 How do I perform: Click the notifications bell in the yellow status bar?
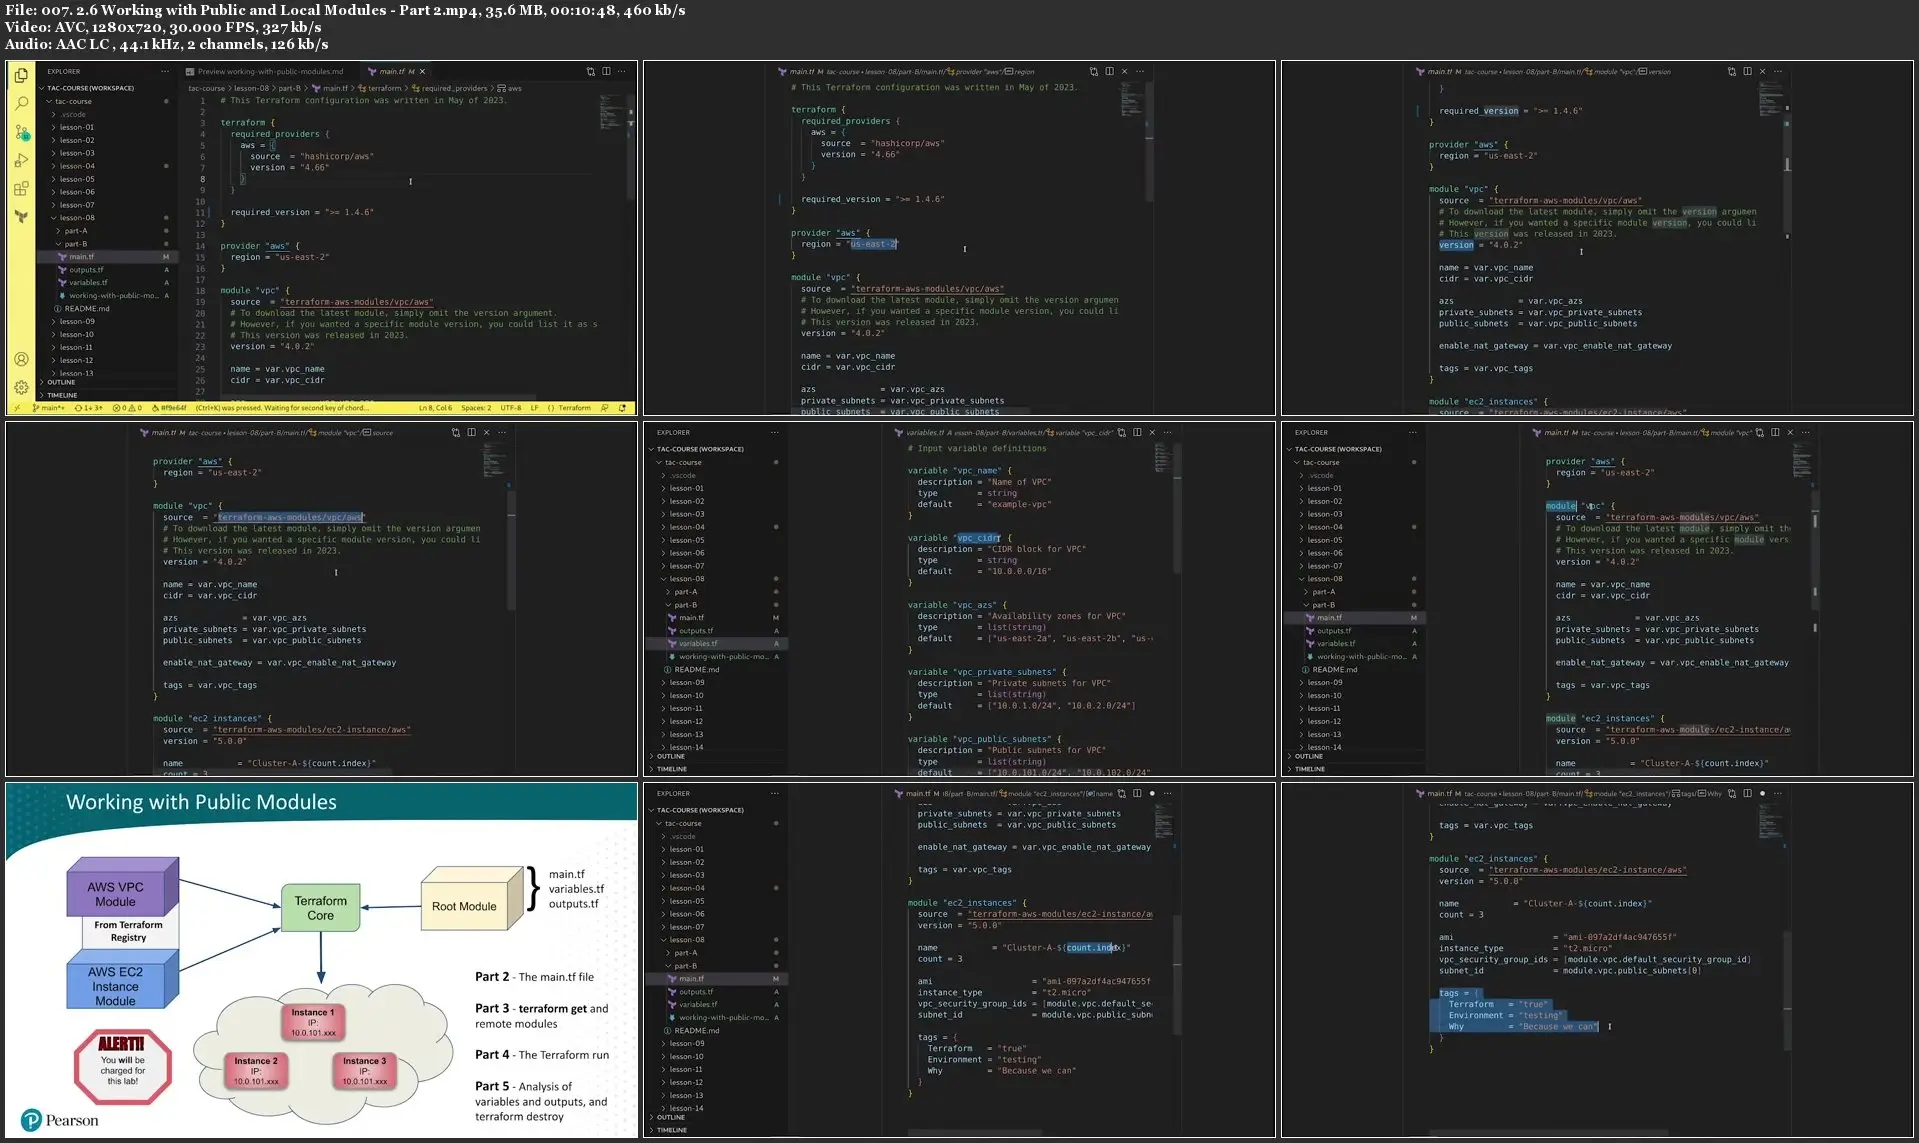tap(622, 408)
